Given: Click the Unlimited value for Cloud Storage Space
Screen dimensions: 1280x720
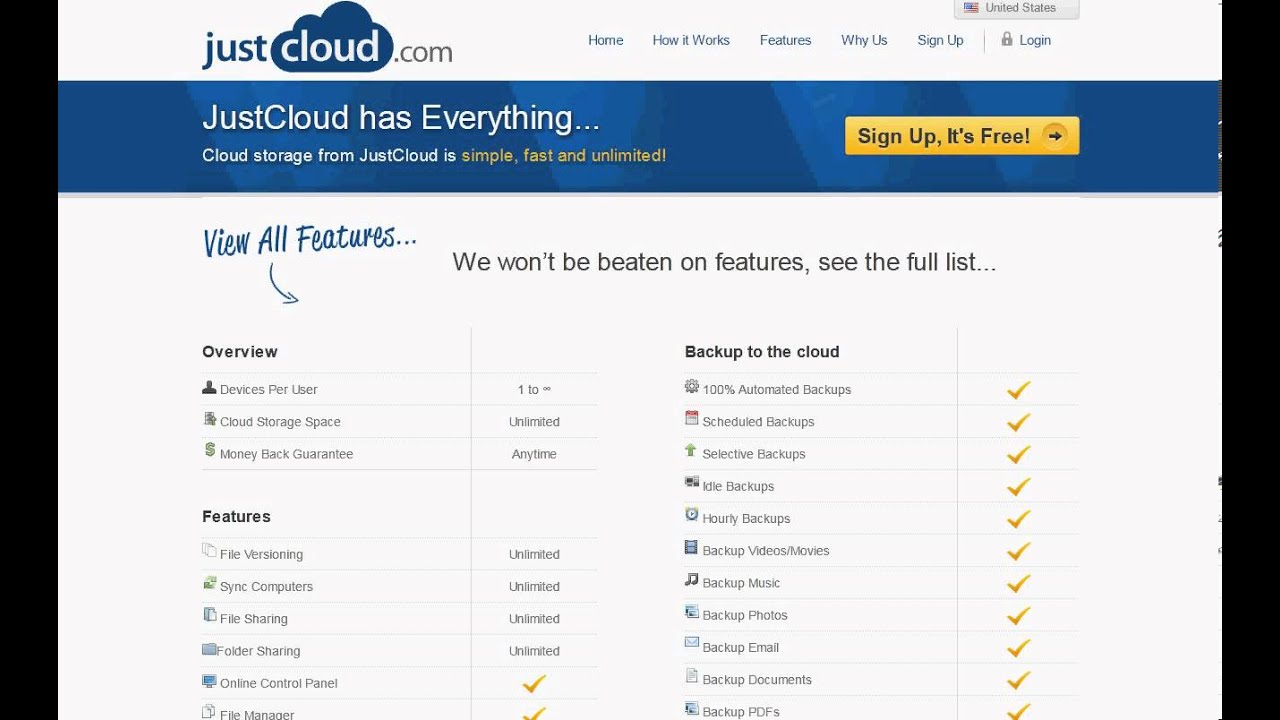Looking at the screenshot, I should pyautogui.click(x=534, y=422).
